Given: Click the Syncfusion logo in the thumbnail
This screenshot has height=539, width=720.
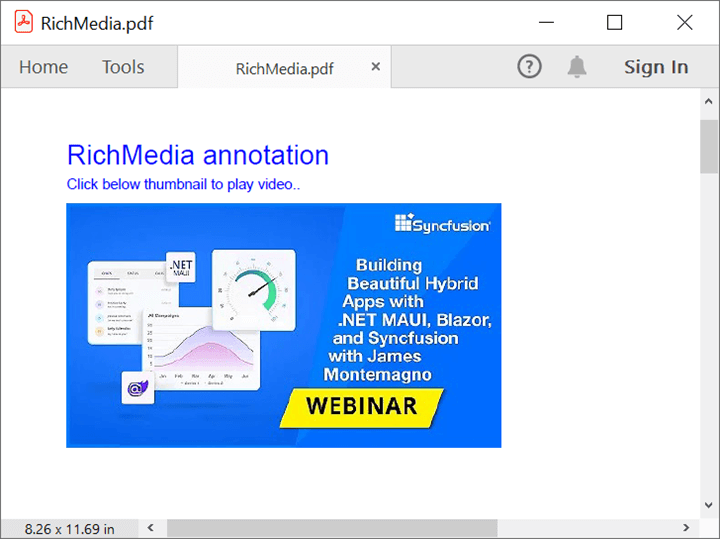Looking at the screenshot, I should 443,223.
